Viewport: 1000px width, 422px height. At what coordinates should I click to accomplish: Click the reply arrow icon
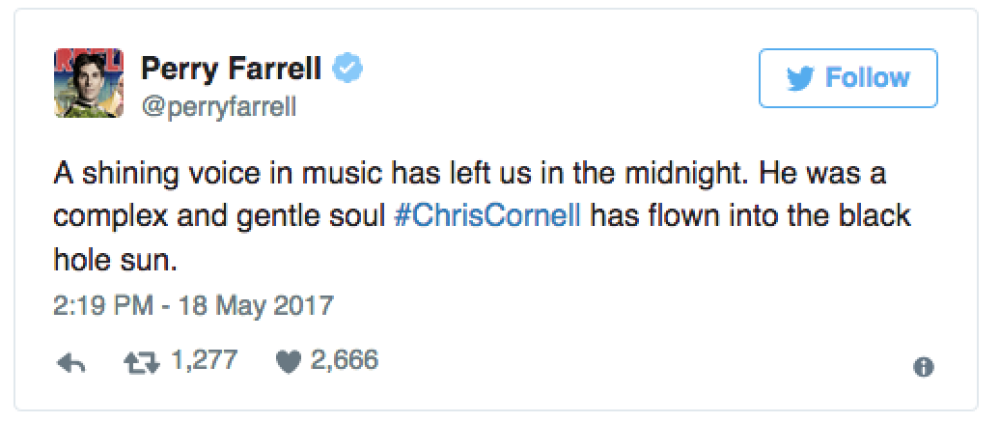[69, 364]
